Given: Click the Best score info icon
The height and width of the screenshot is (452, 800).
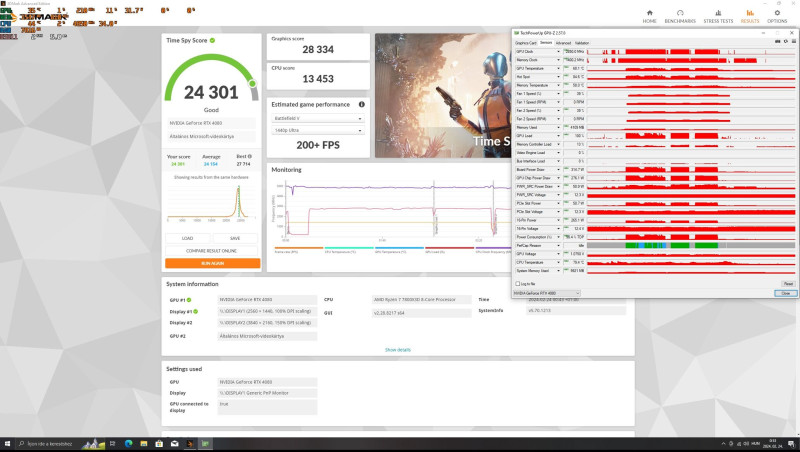Looking at the screenshot, I should 249,156.
